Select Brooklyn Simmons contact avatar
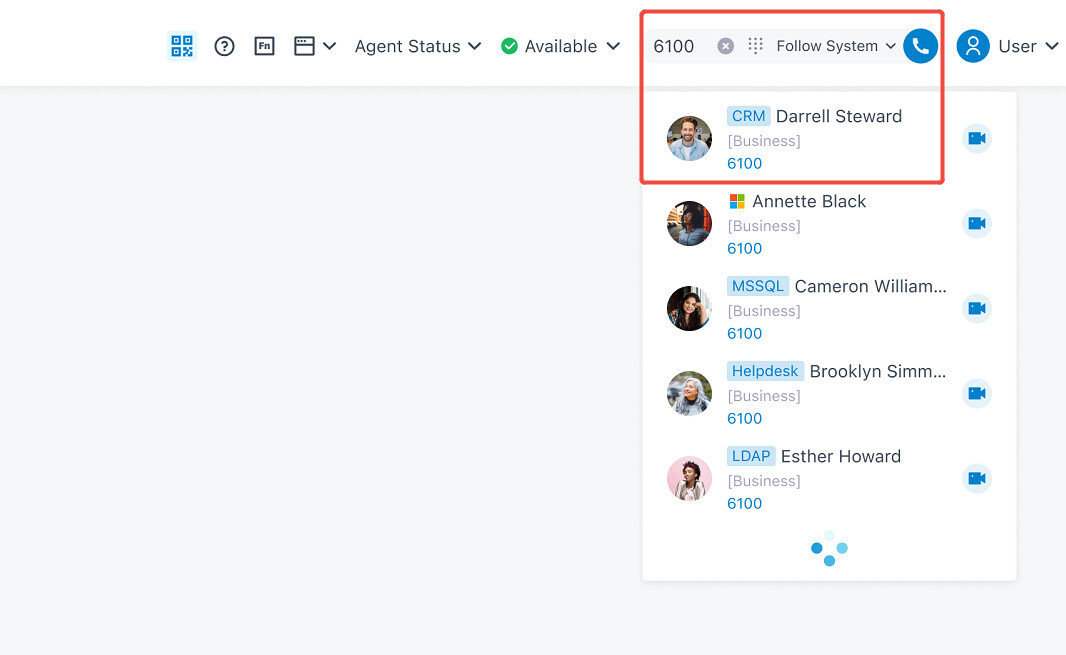Viewport: 1066px width, 655px height. 689,393
